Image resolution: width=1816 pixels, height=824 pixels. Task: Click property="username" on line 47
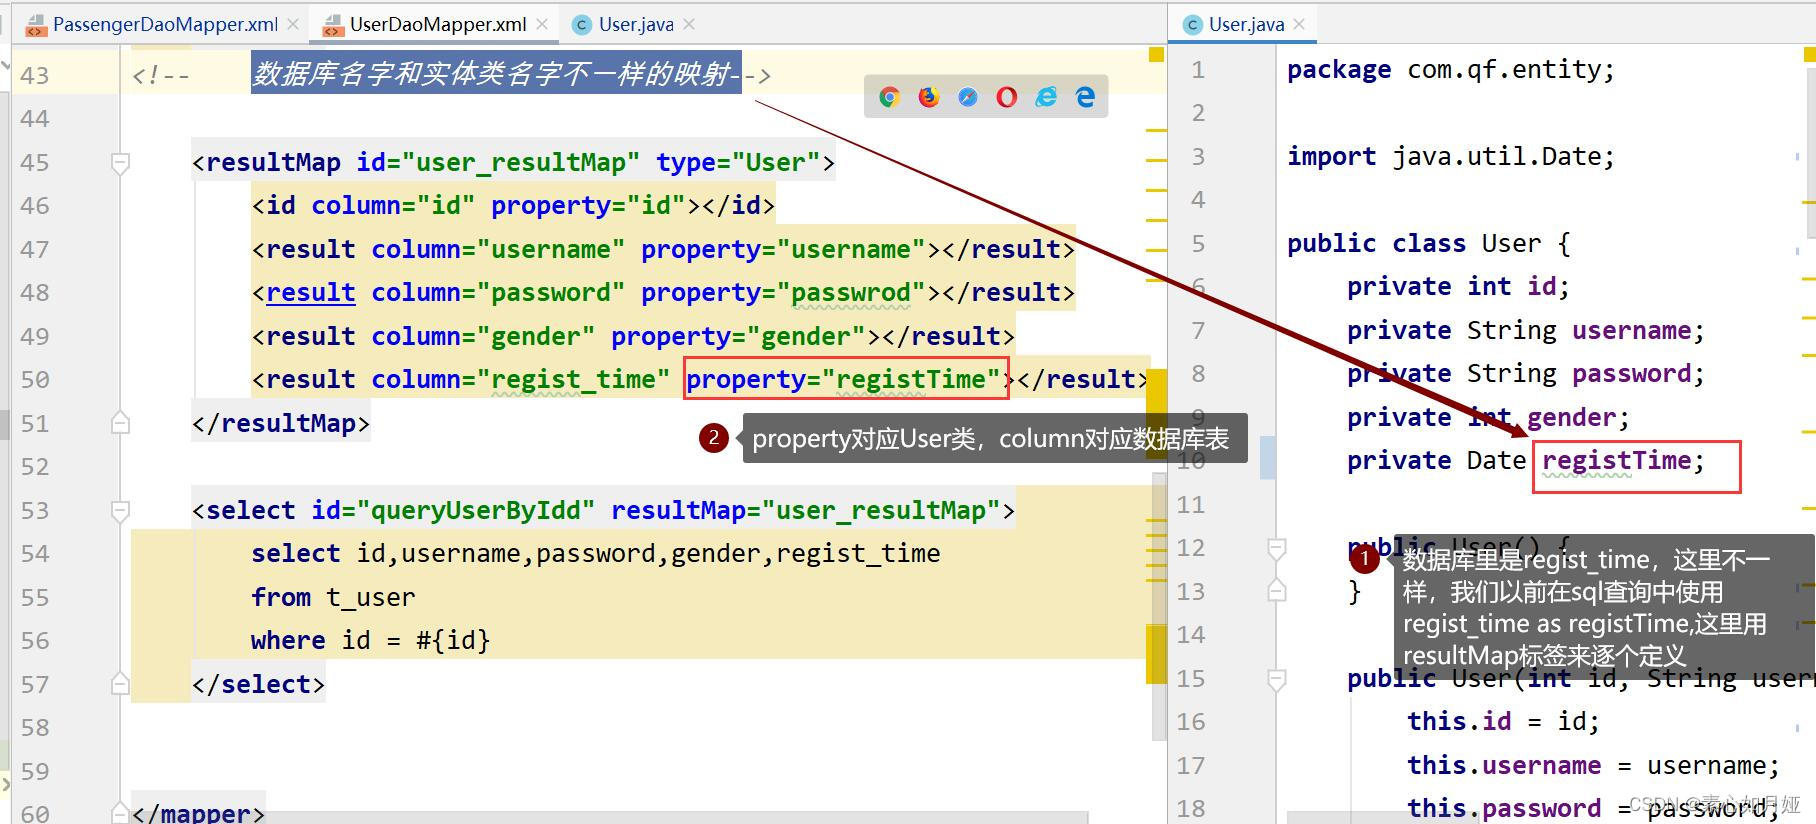coord(783,249)
